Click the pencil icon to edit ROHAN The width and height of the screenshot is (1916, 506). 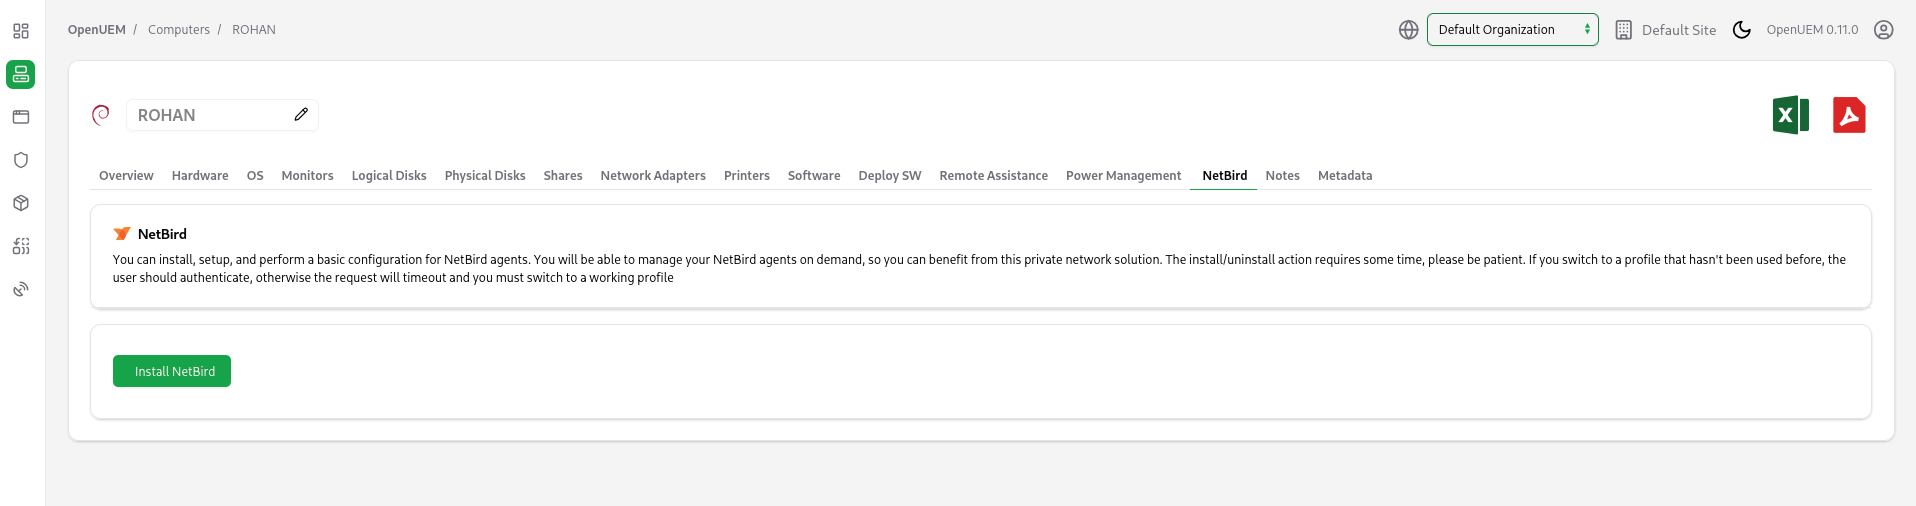[301, 115]
